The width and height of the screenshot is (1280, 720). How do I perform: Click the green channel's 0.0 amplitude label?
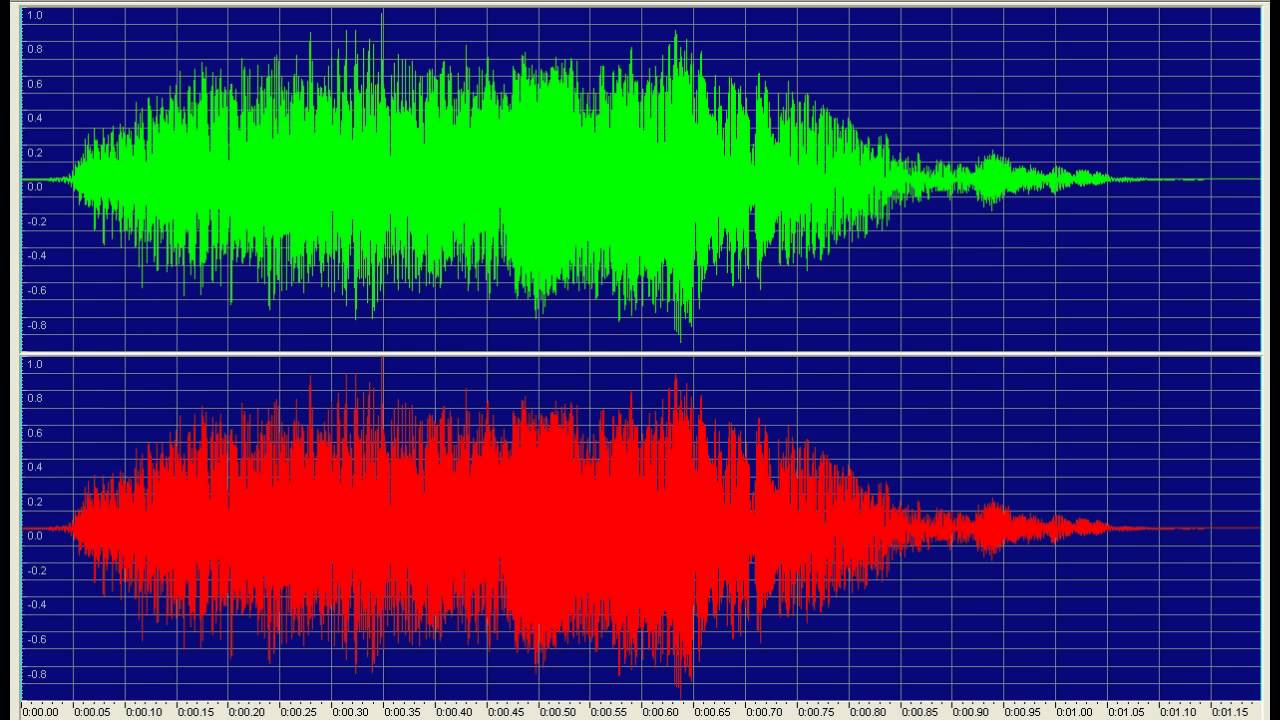click(x=34, y=187)
